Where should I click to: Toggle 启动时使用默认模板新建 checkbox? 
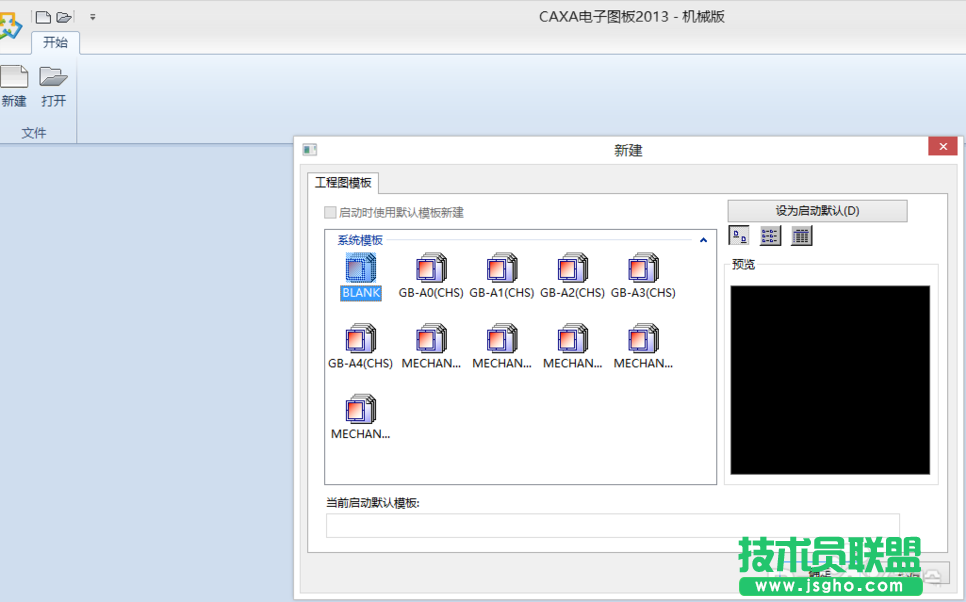330,212
